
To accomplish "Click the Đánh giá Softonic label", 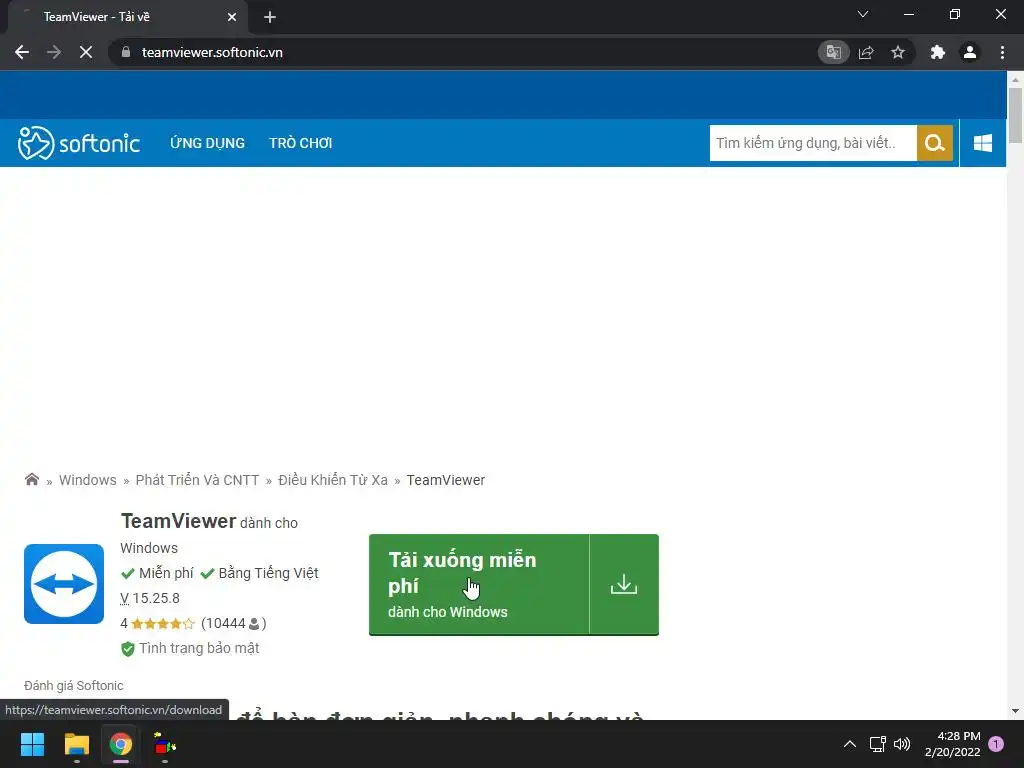I will (74, 686).
